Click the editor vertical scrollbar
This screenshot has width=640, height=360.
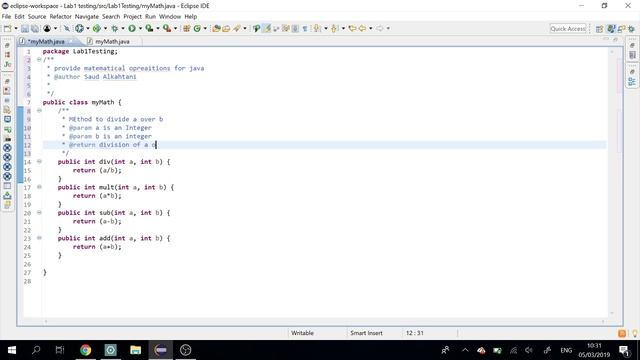coord(612,182)
